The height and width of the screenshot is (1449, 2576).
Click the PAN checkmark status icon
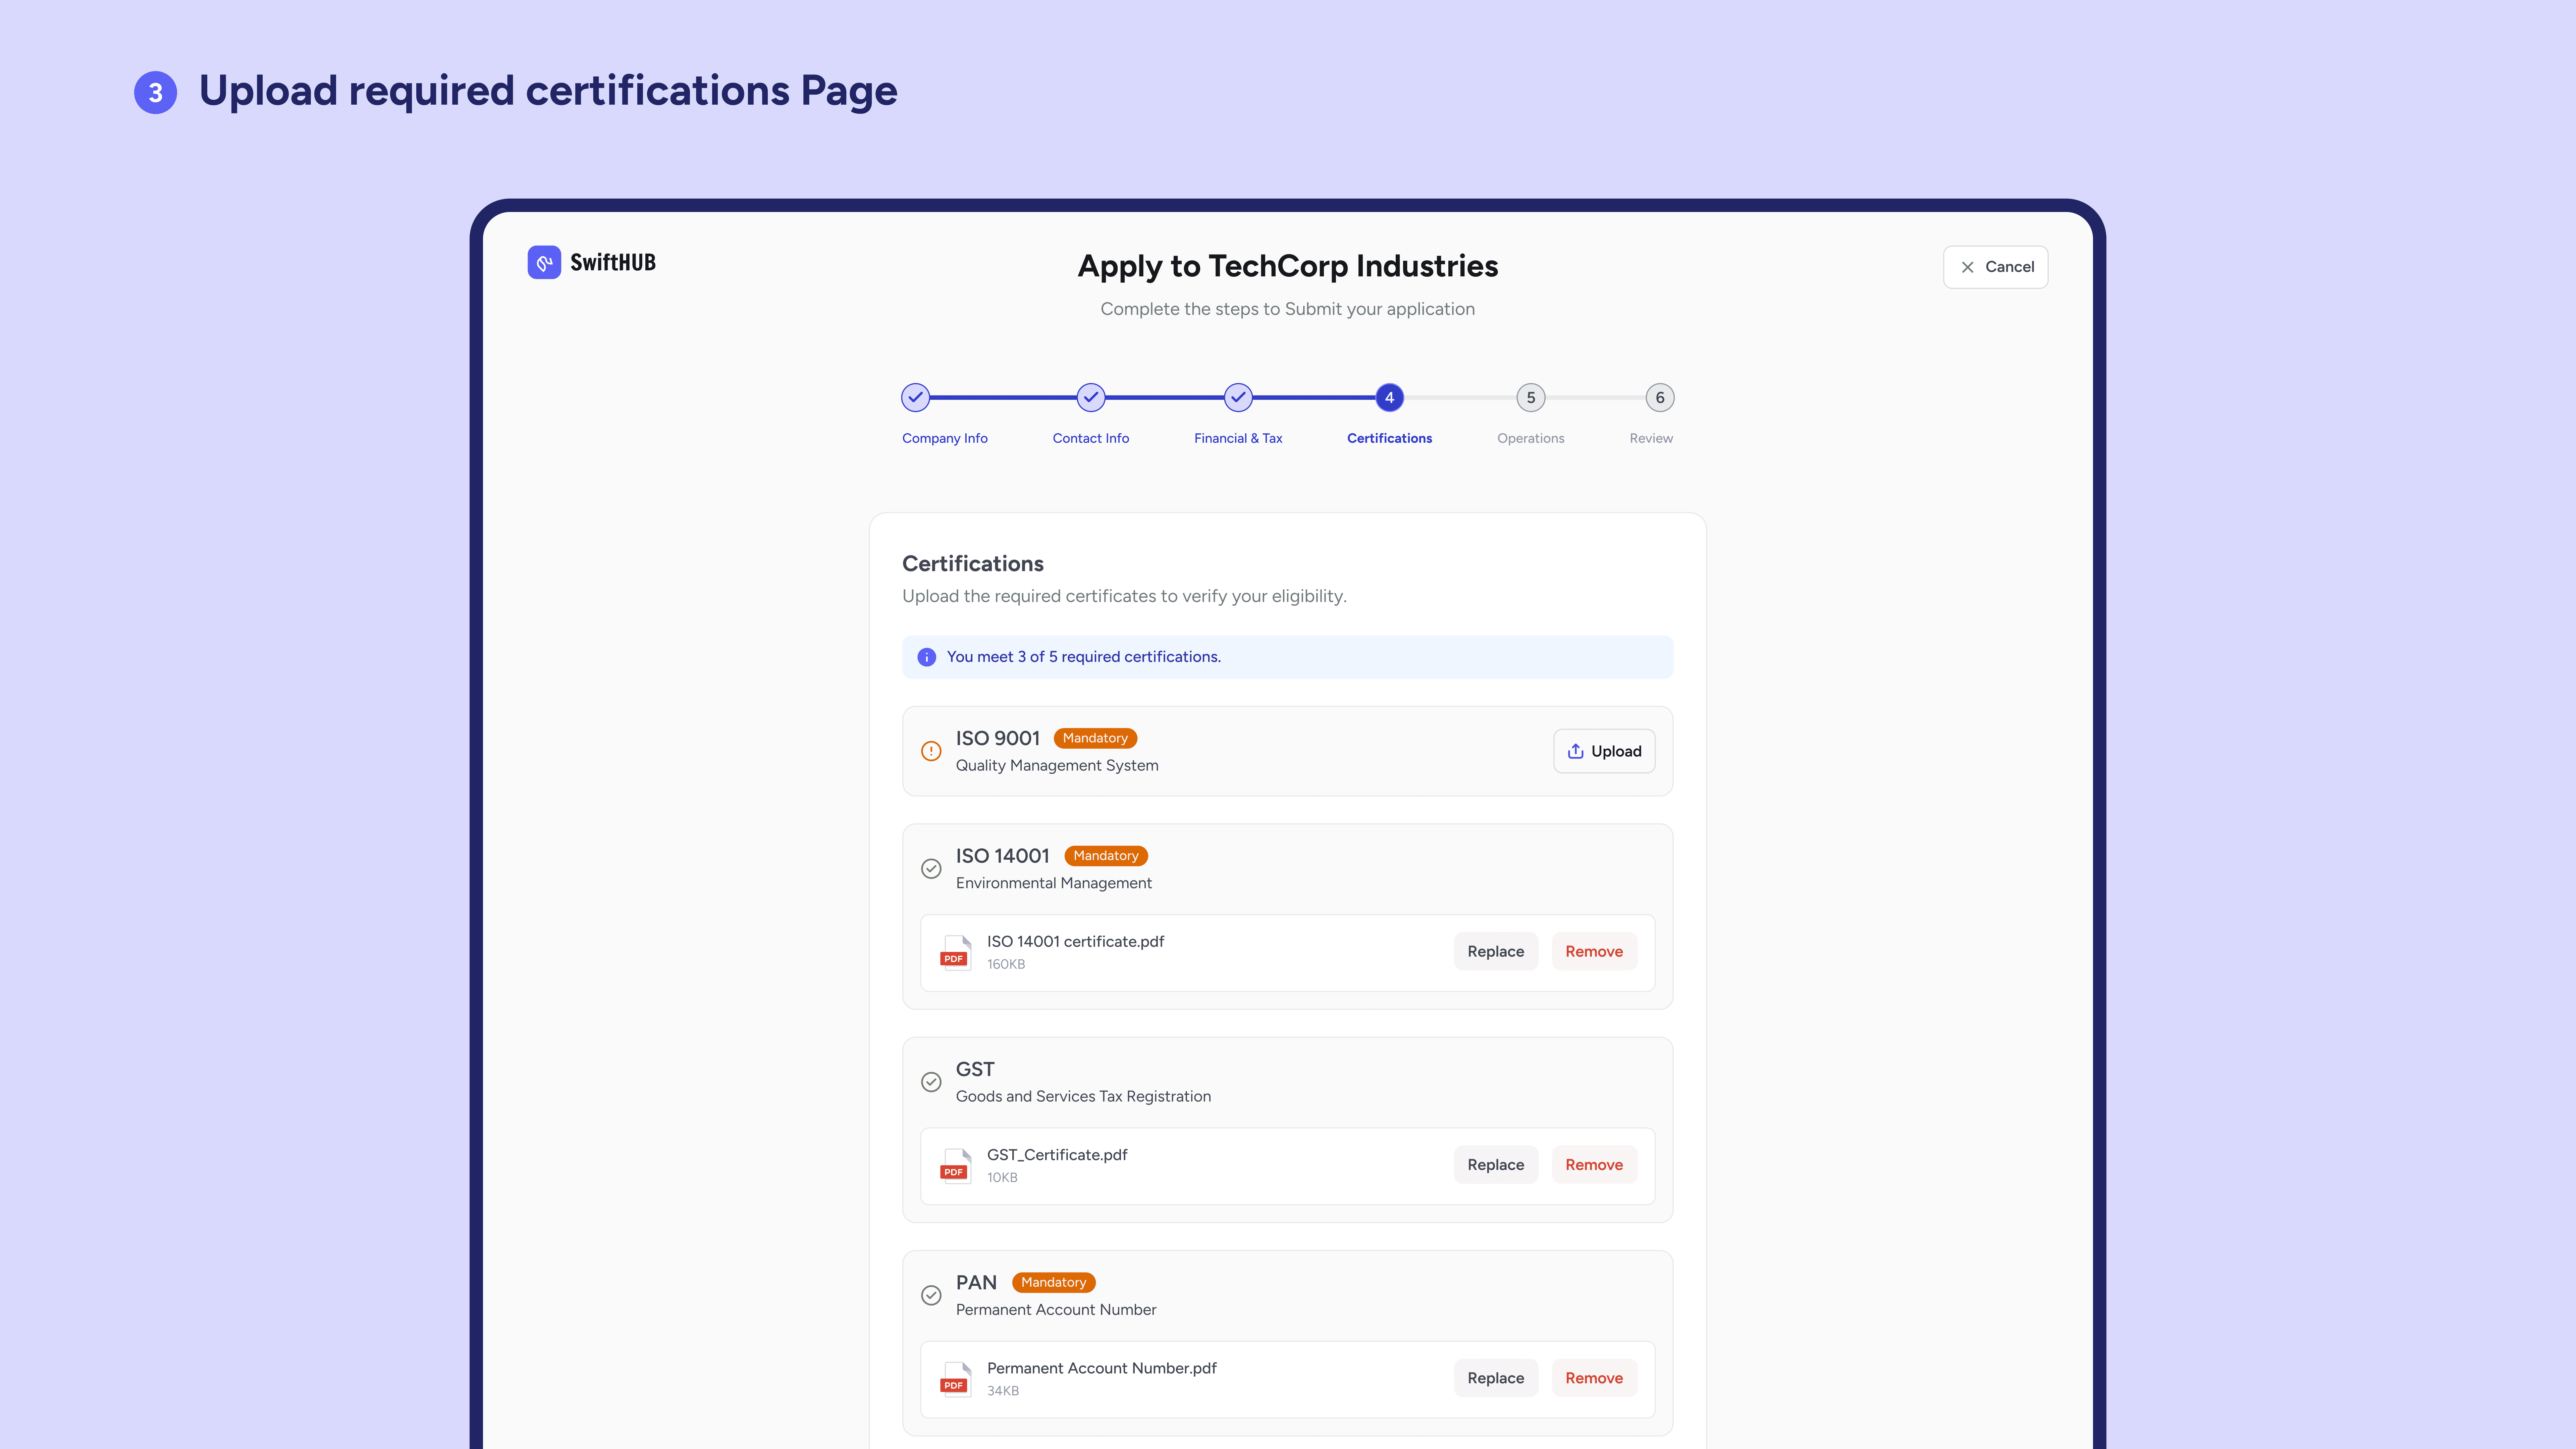pos(931,1295)
